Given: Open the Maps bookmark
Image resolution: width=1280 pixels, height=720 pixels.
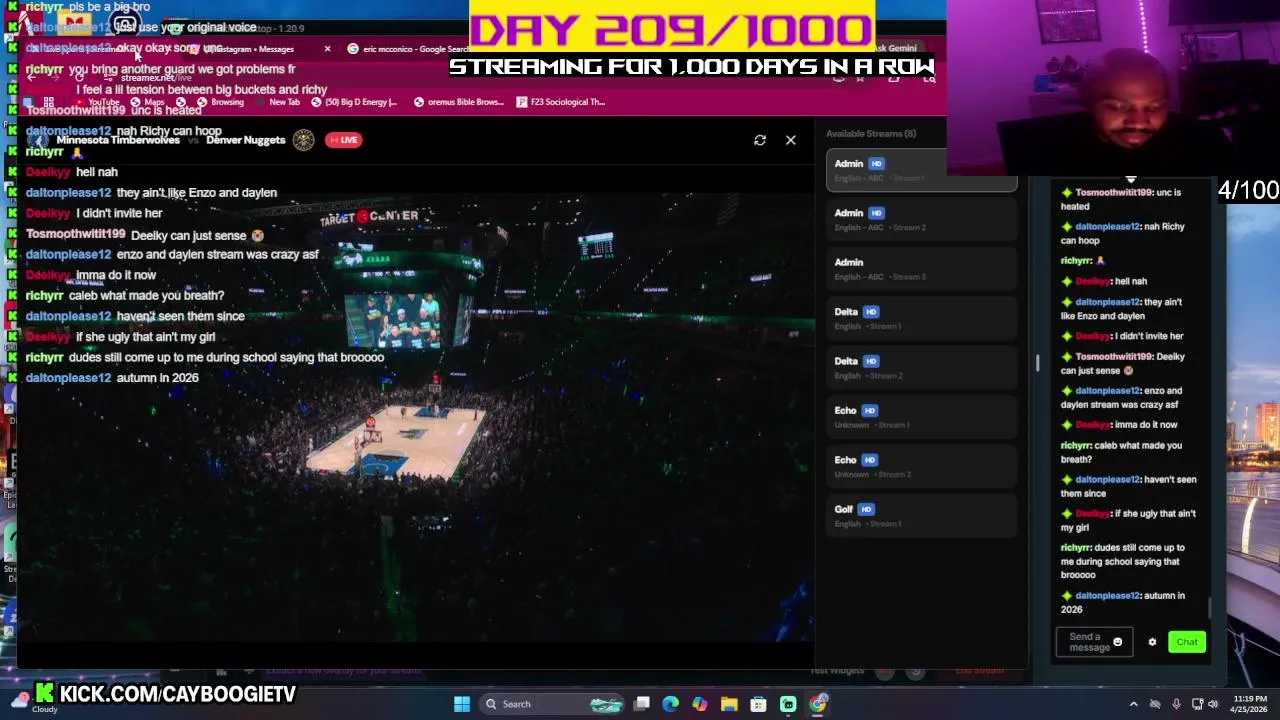Looking at the screenshot, I should [x=148, y=102].
